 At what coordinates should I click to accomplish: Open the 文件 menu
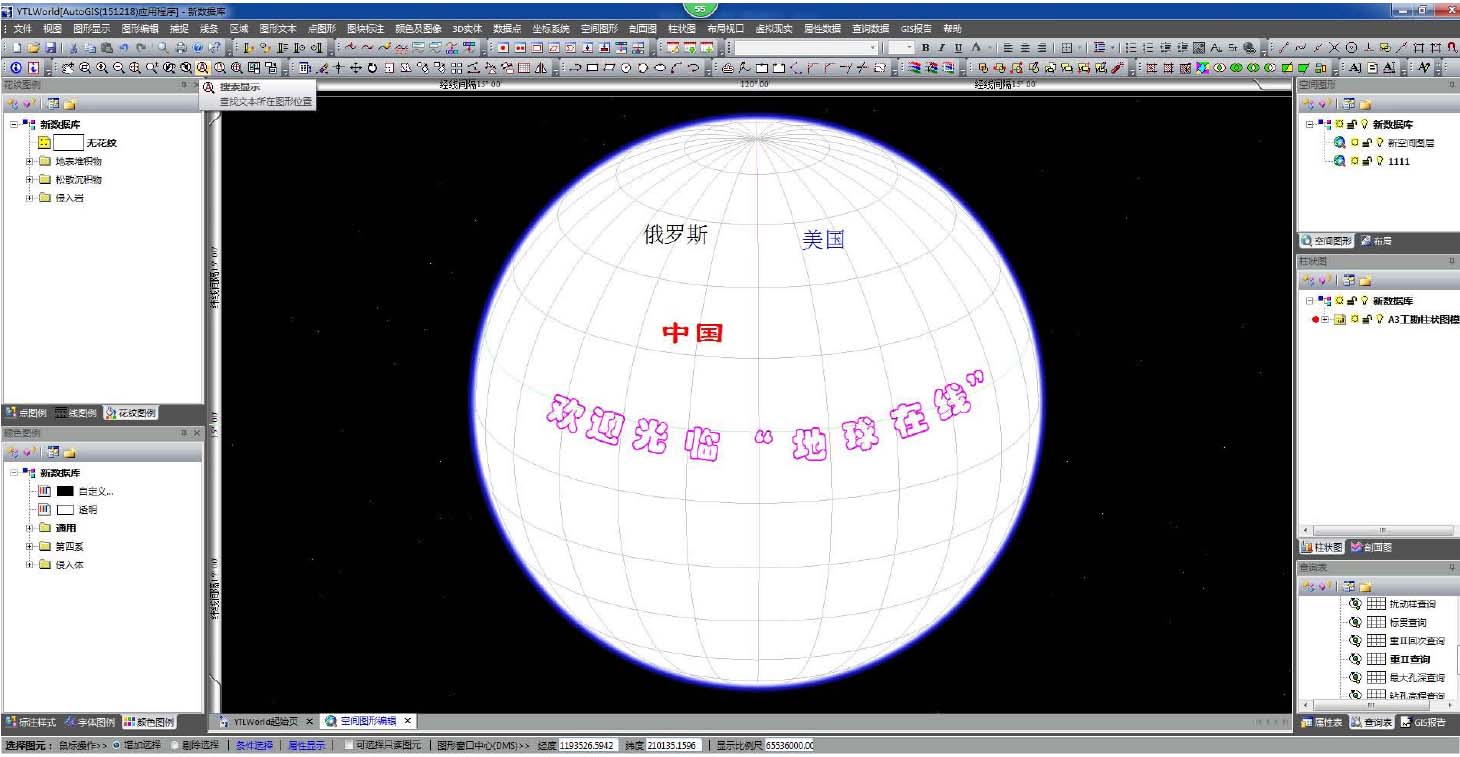[23, 29]
